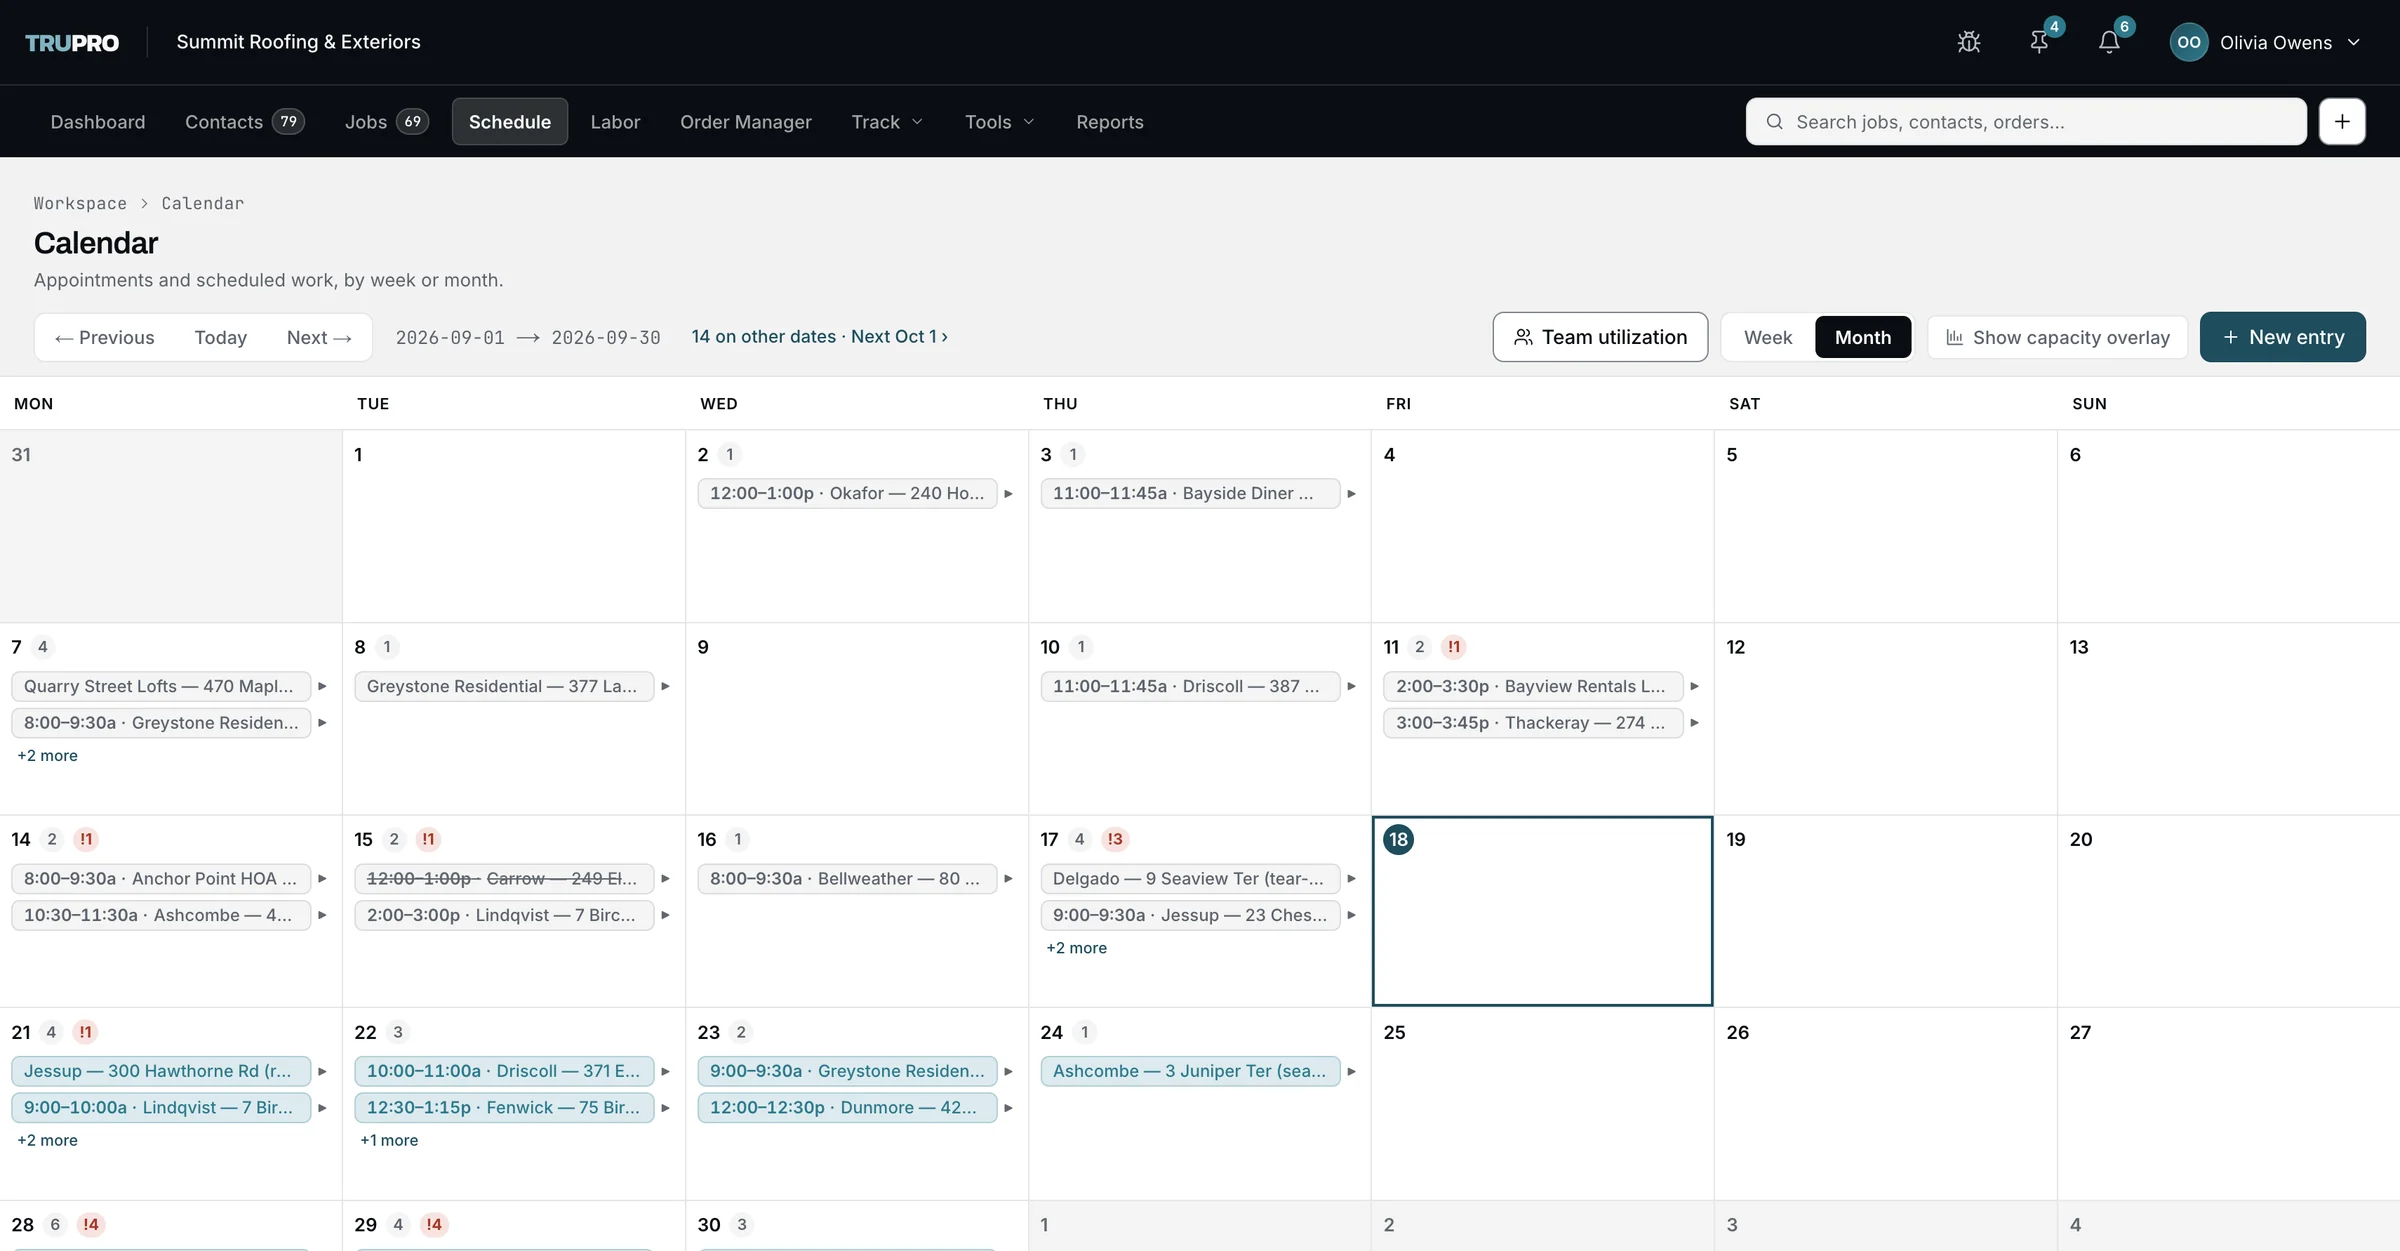Expand +2 more on day 7
The height and width of the screenshot is (1251, 2400).
(47, 755)
